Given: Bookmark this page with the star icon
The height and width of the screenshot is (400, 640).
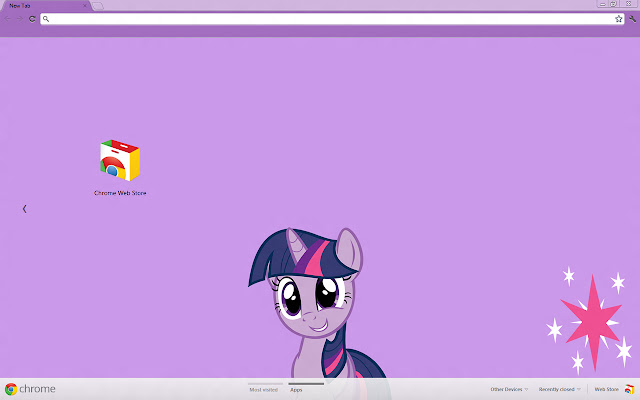Looking at the screenshot, I should [618, 19].
